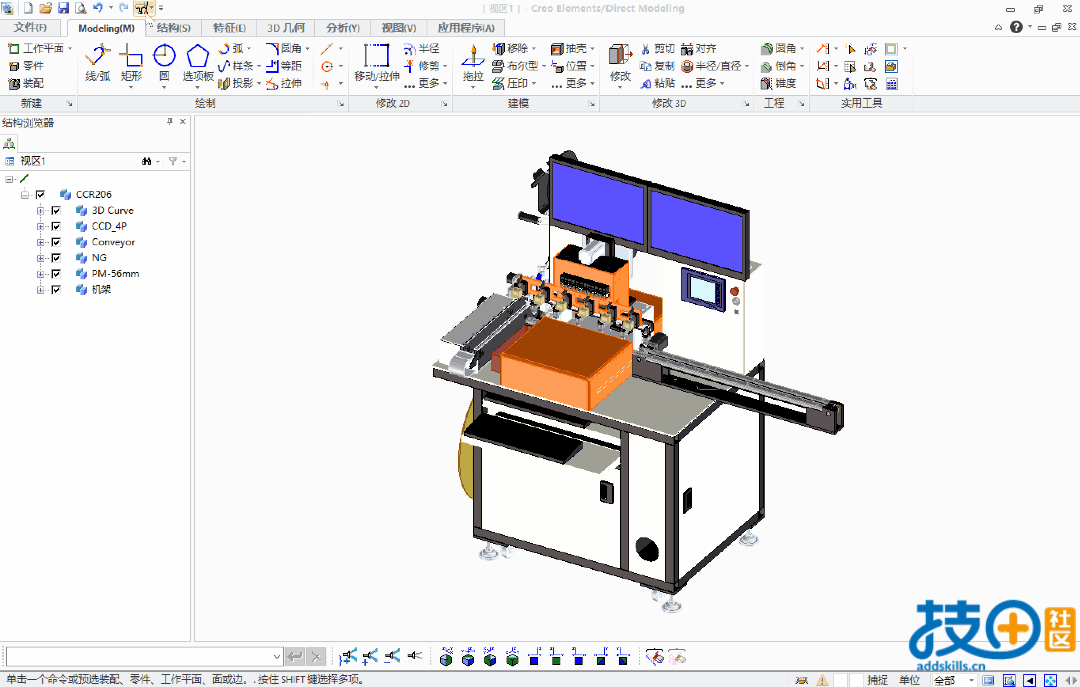Choose the 矩形 rectangle tool
The width and height of the screenshot is (1080, 687).
[x=131, y=63]
